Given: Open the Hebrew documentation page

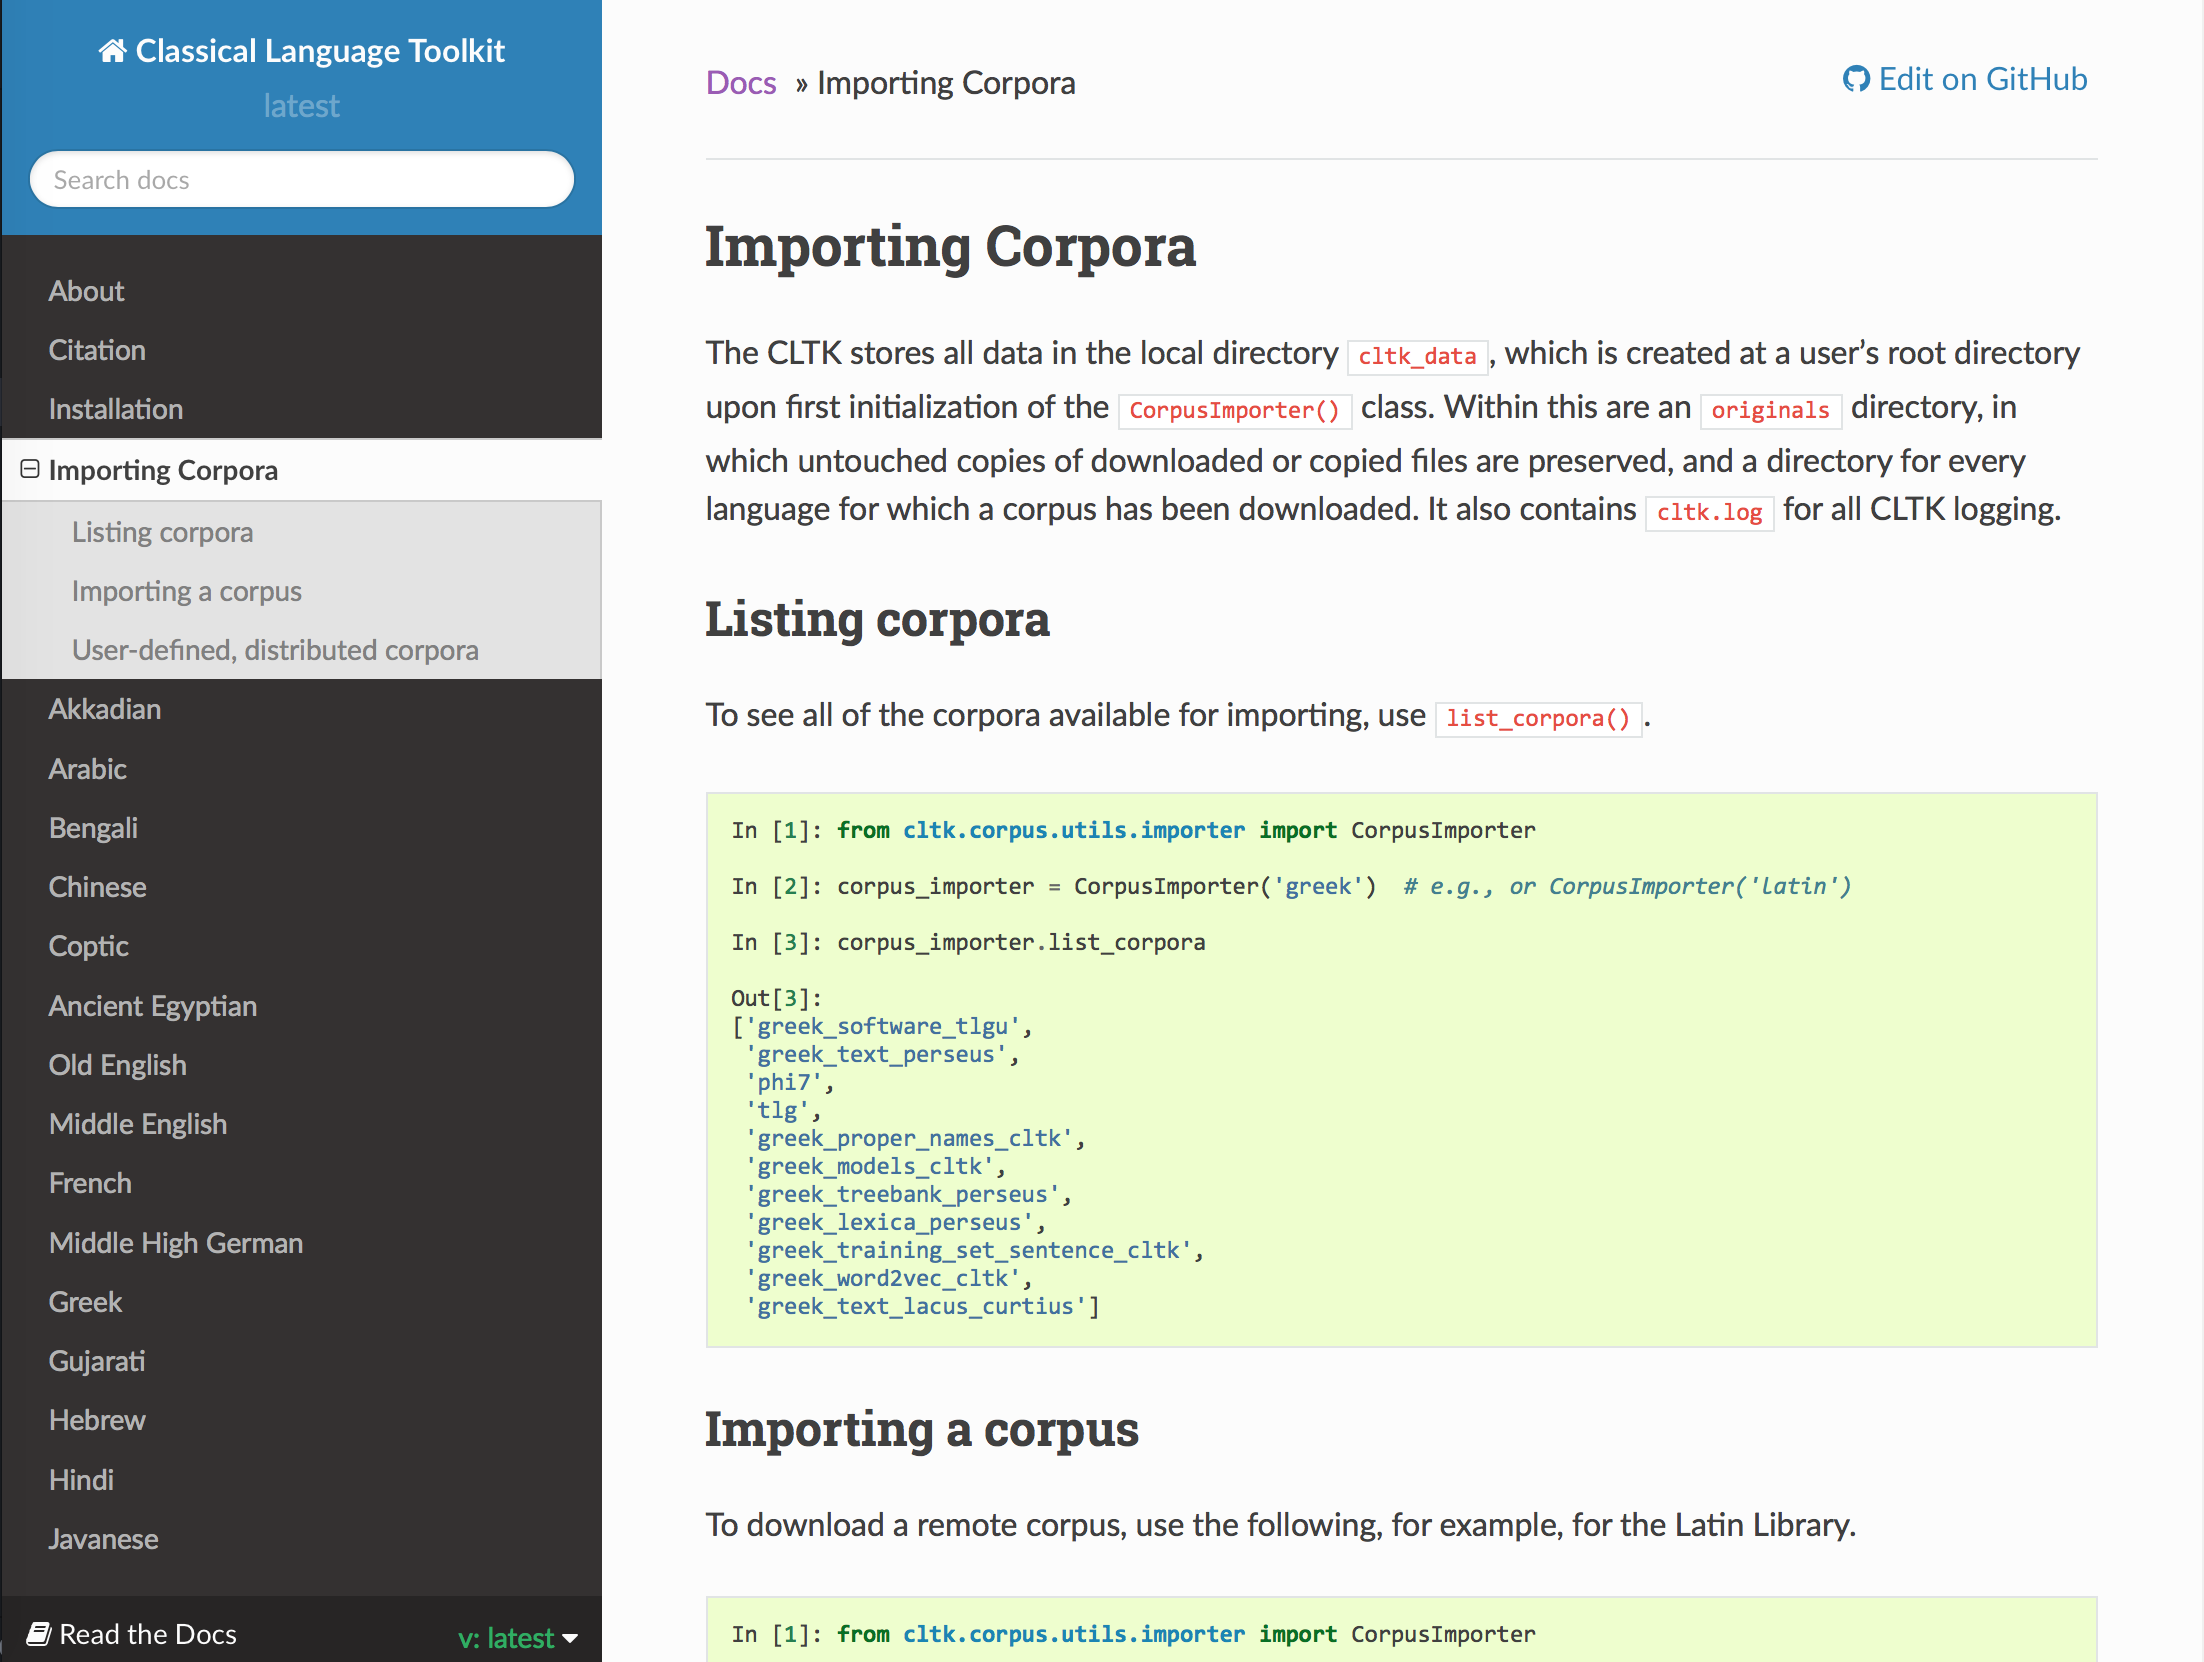Looking at the screenshot, I should [x=97, y=1420].
